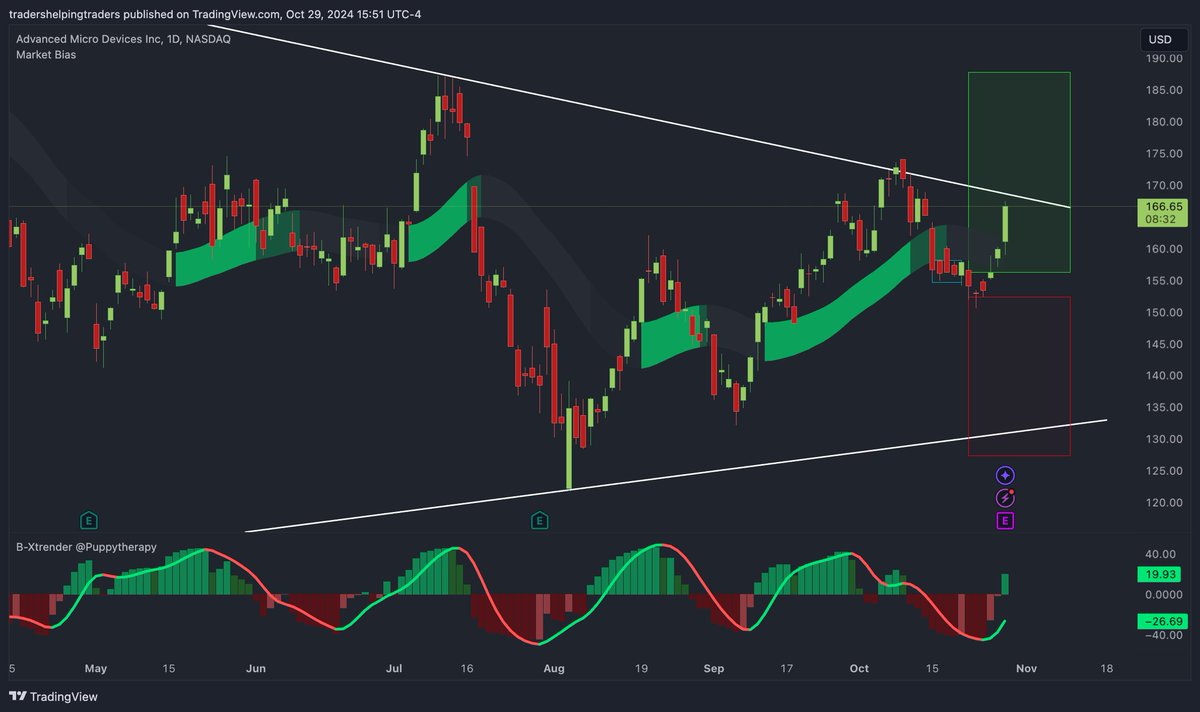Click the purple star circle event icon

1005,476
